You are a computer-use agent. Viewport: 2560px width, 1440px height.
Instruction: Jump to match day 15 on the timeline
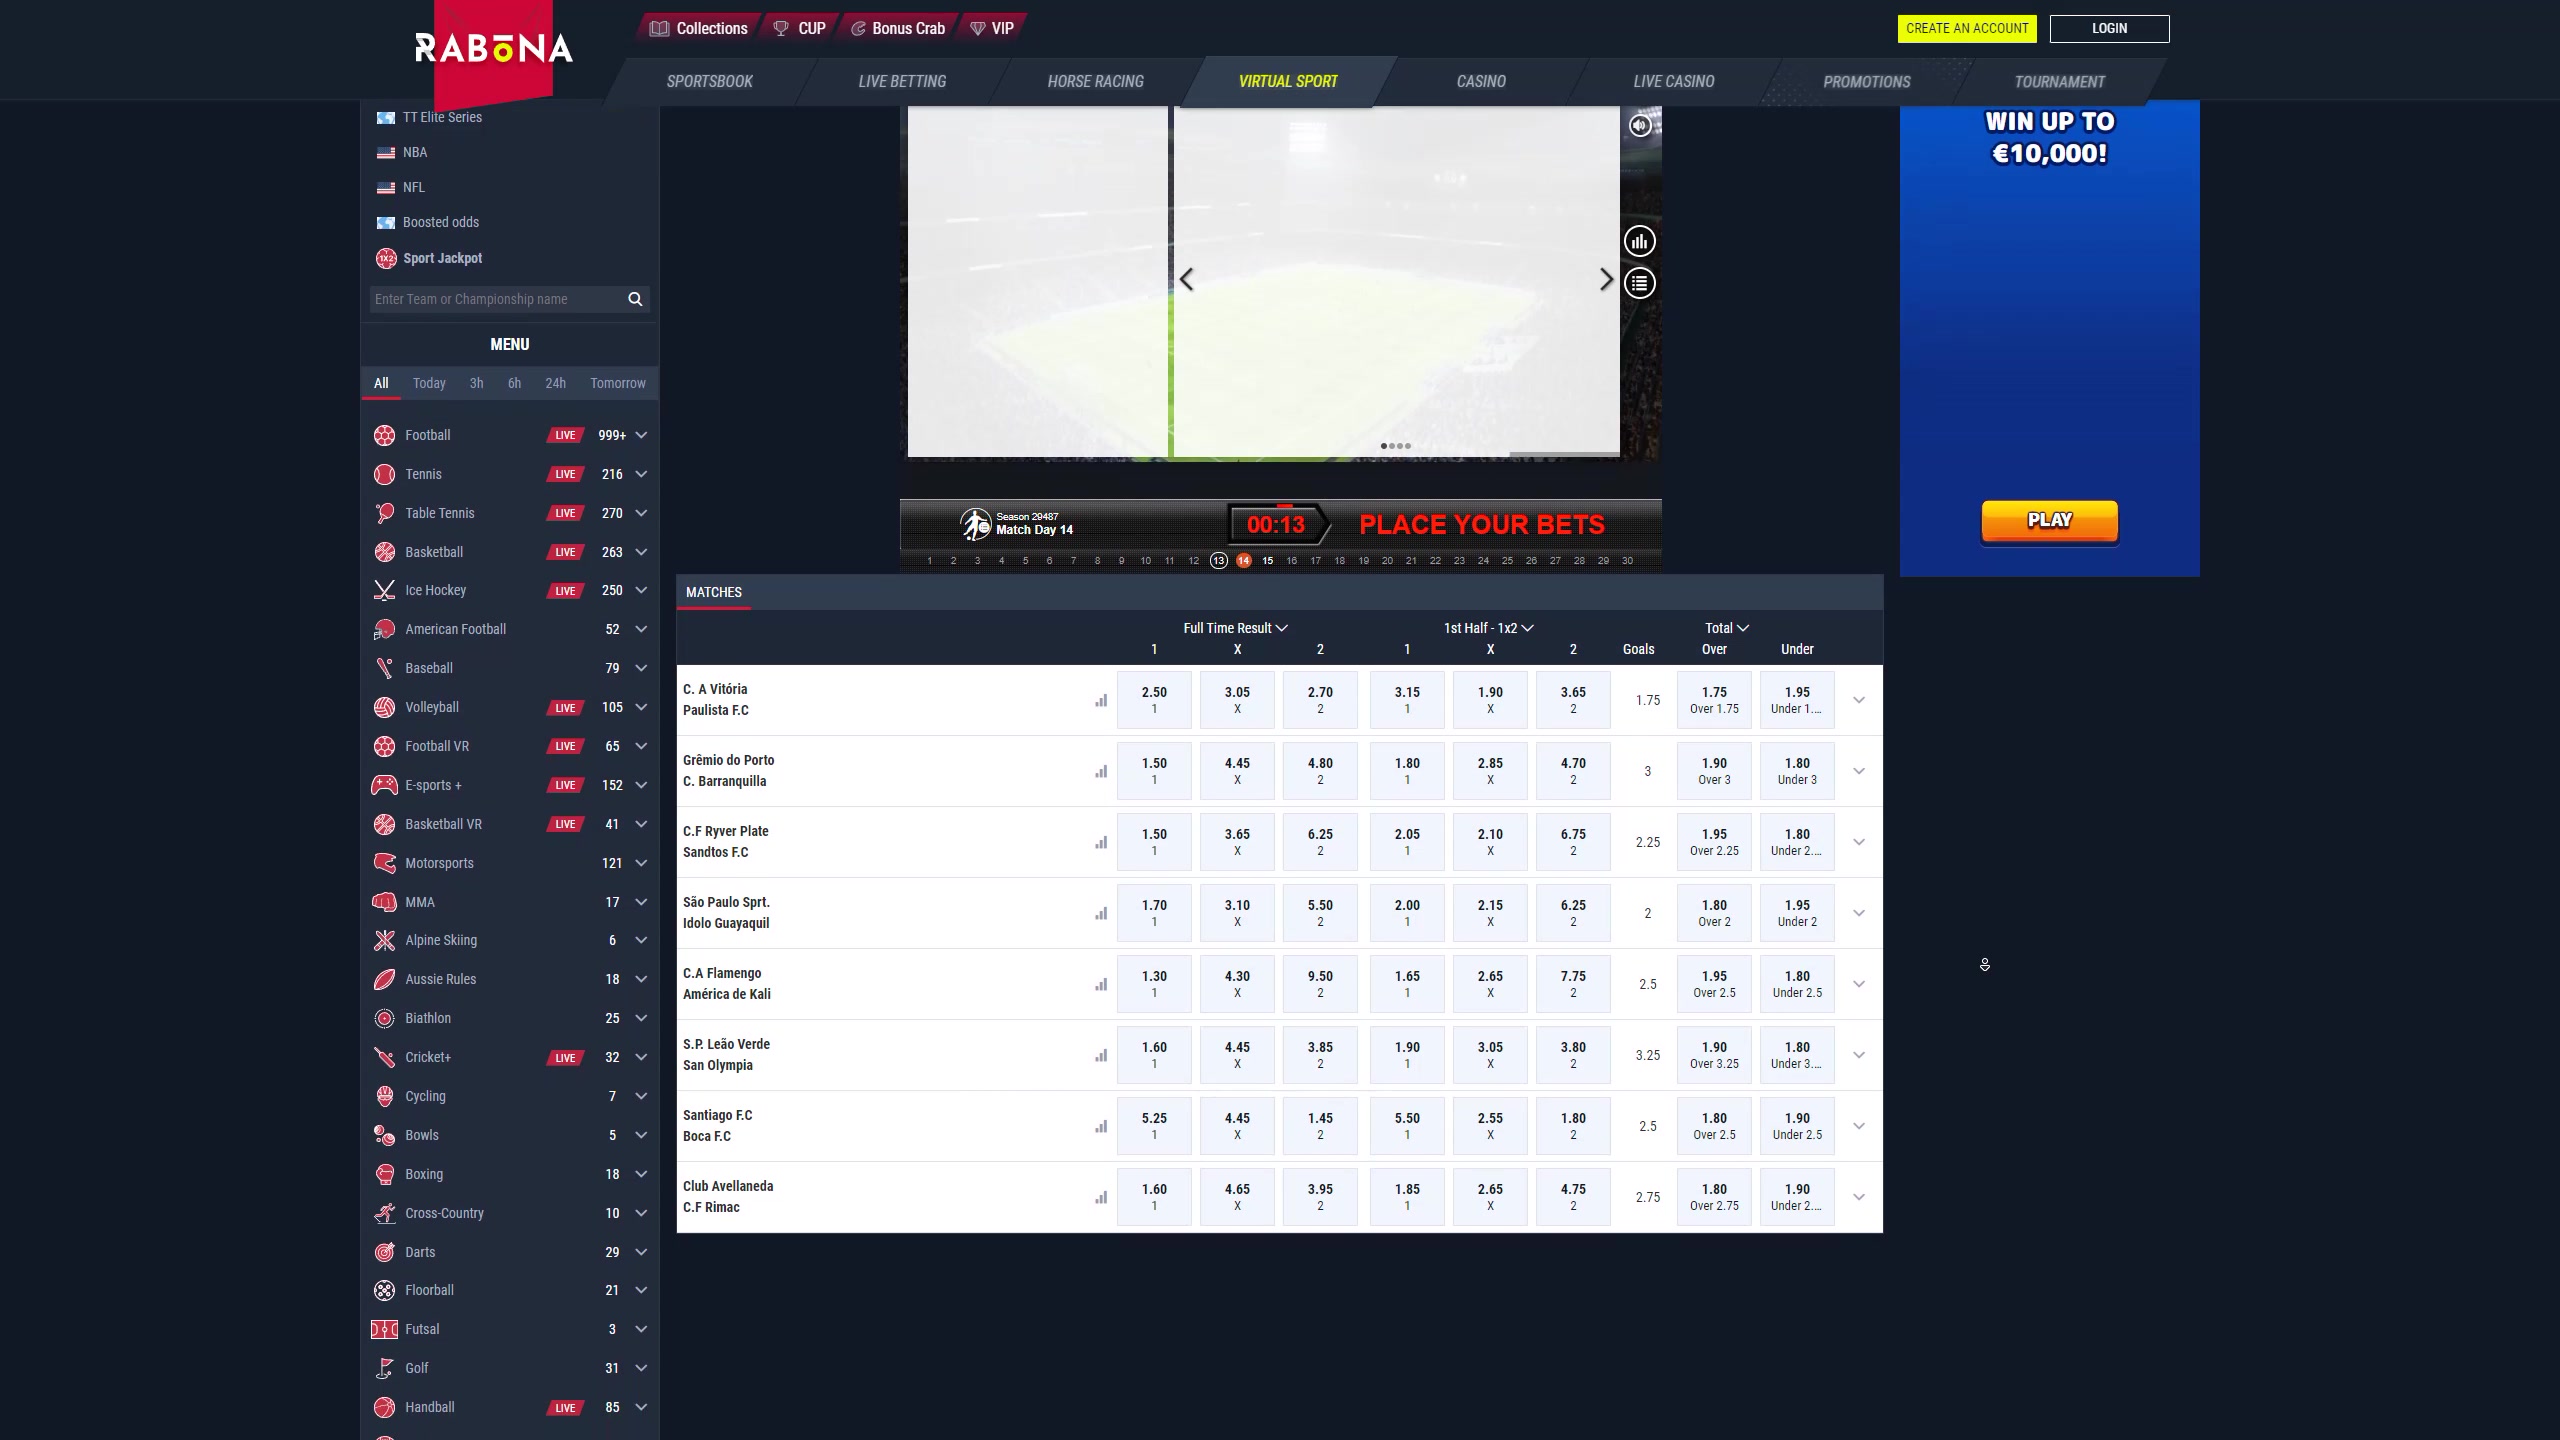coord(1267,561)
